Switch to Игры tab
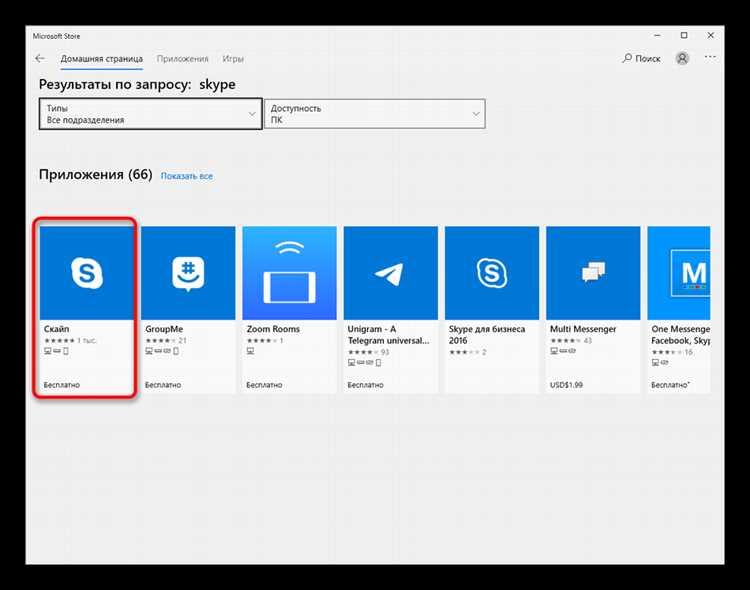750x590 pixels. pos(233,59)
